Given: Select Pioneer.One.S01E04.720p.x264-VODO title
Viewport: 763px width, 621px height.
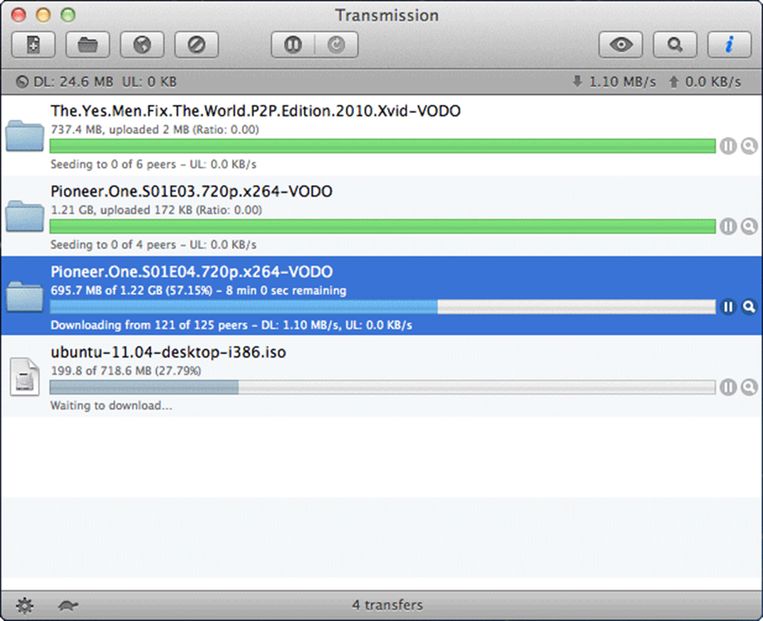Looking at the screenshot, I should click(191, 272).
